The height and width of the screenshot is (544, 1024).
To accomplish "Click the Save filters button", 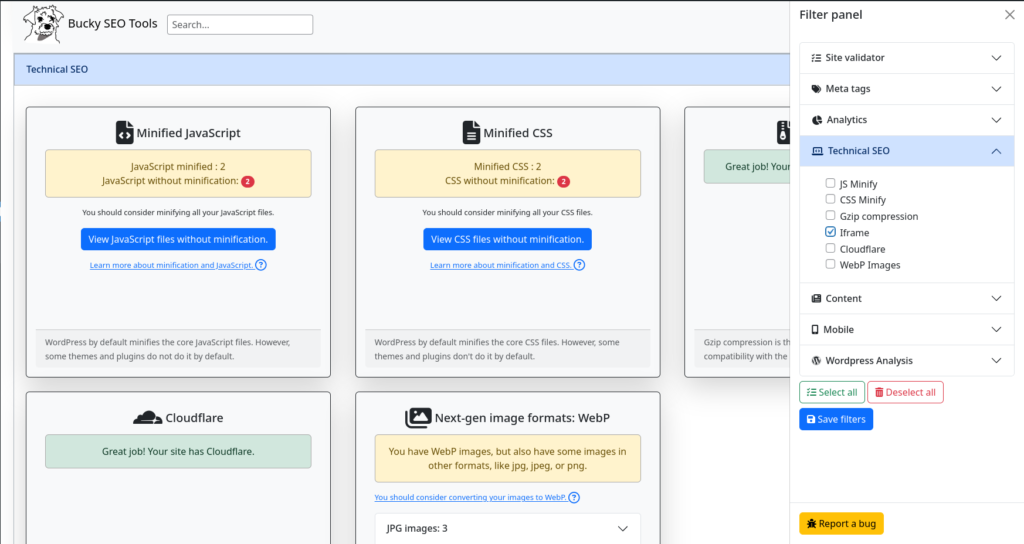I will pyautogui.click(x=836, y=419).
